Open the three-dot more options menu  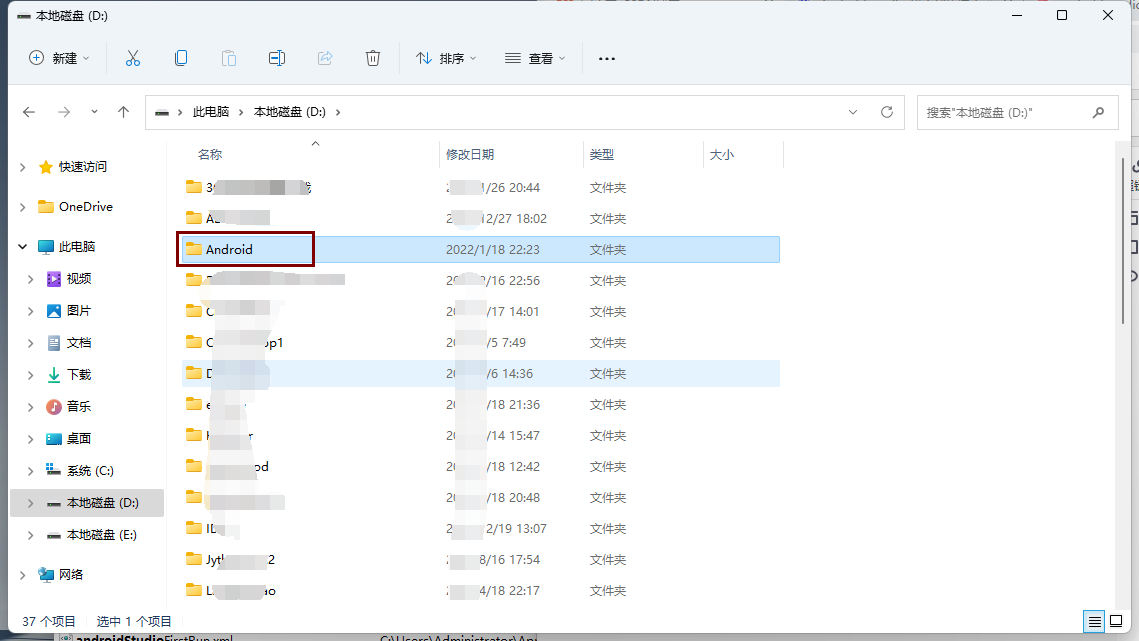point(607,58)
